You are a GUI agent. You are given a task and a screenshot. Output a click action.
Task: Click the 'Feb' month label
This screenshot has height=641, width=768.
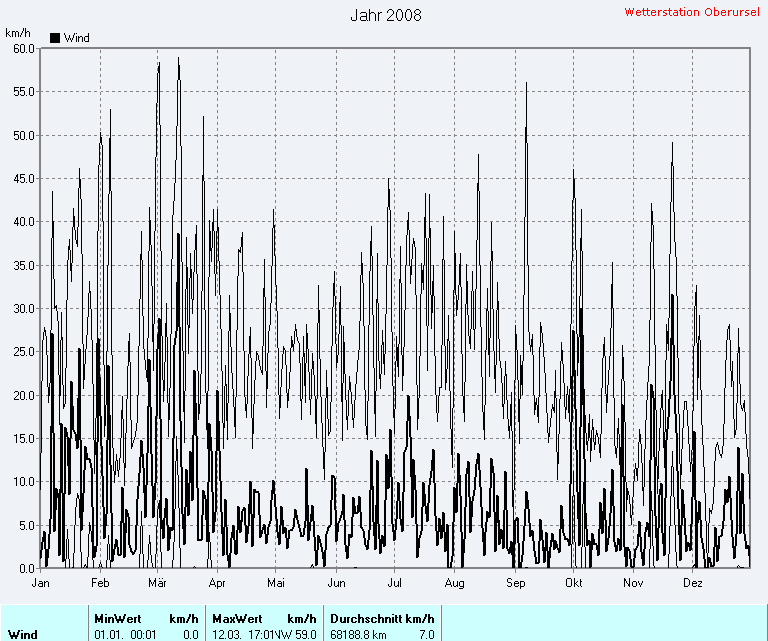coord(100,583)
